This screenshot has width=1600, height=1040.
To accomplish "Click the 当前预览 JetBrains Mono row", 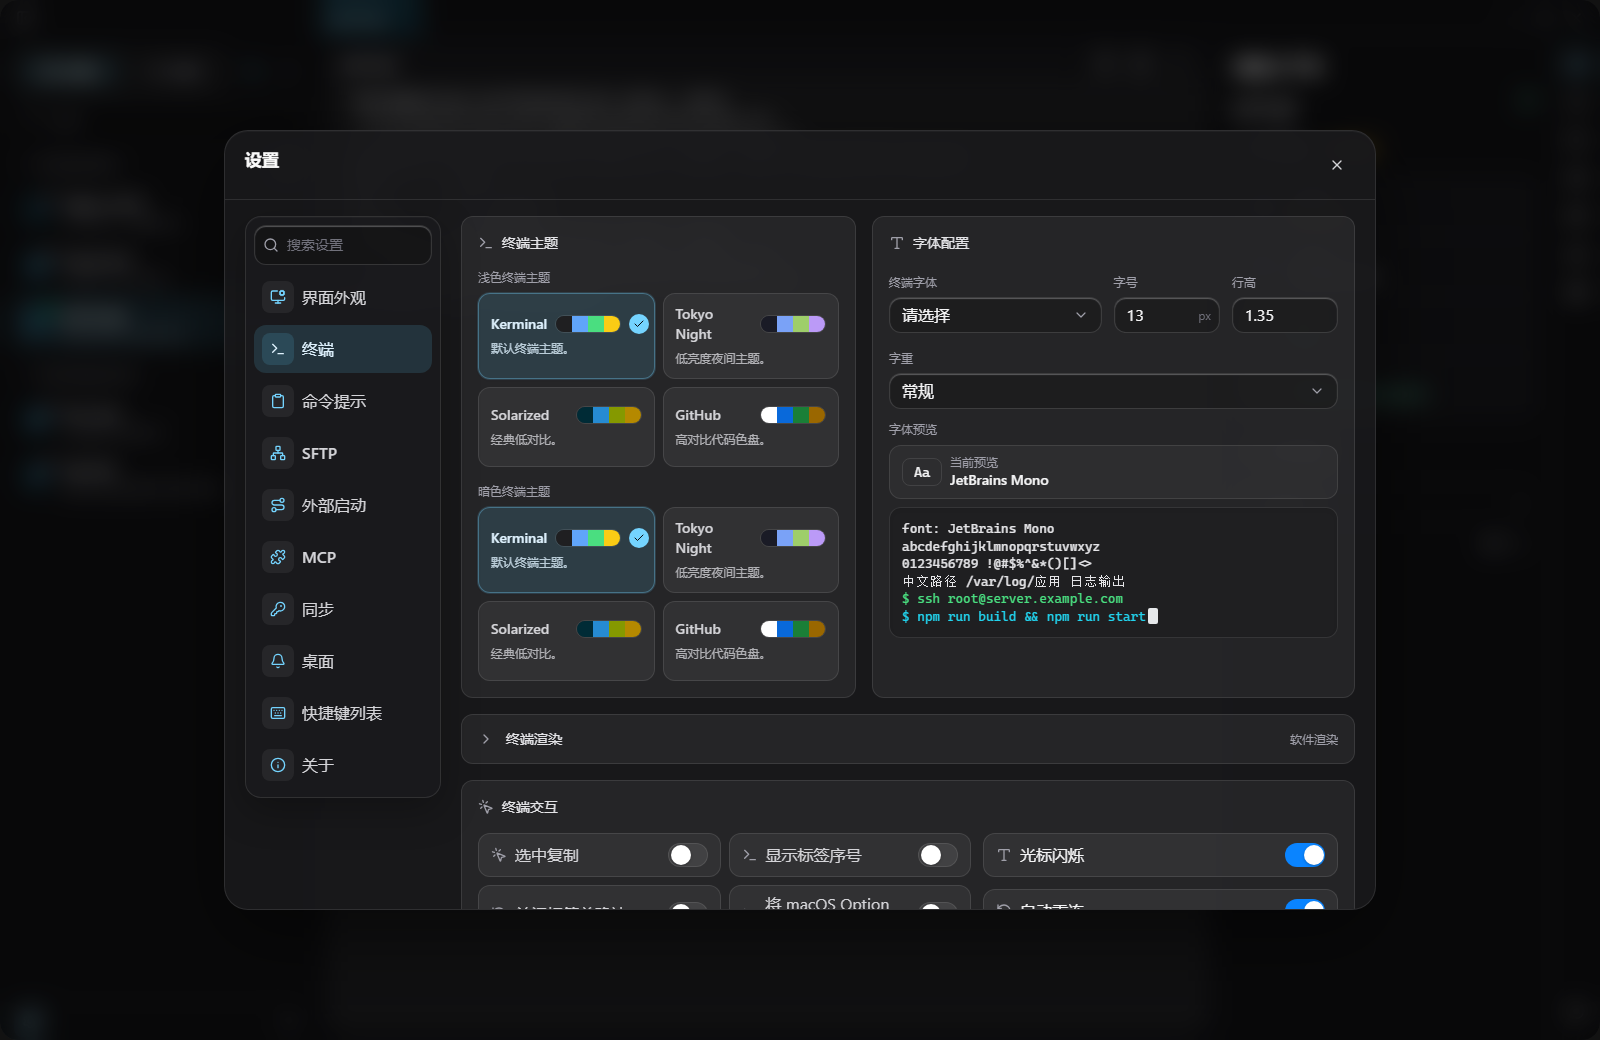I will click(x=1113, y=472).
